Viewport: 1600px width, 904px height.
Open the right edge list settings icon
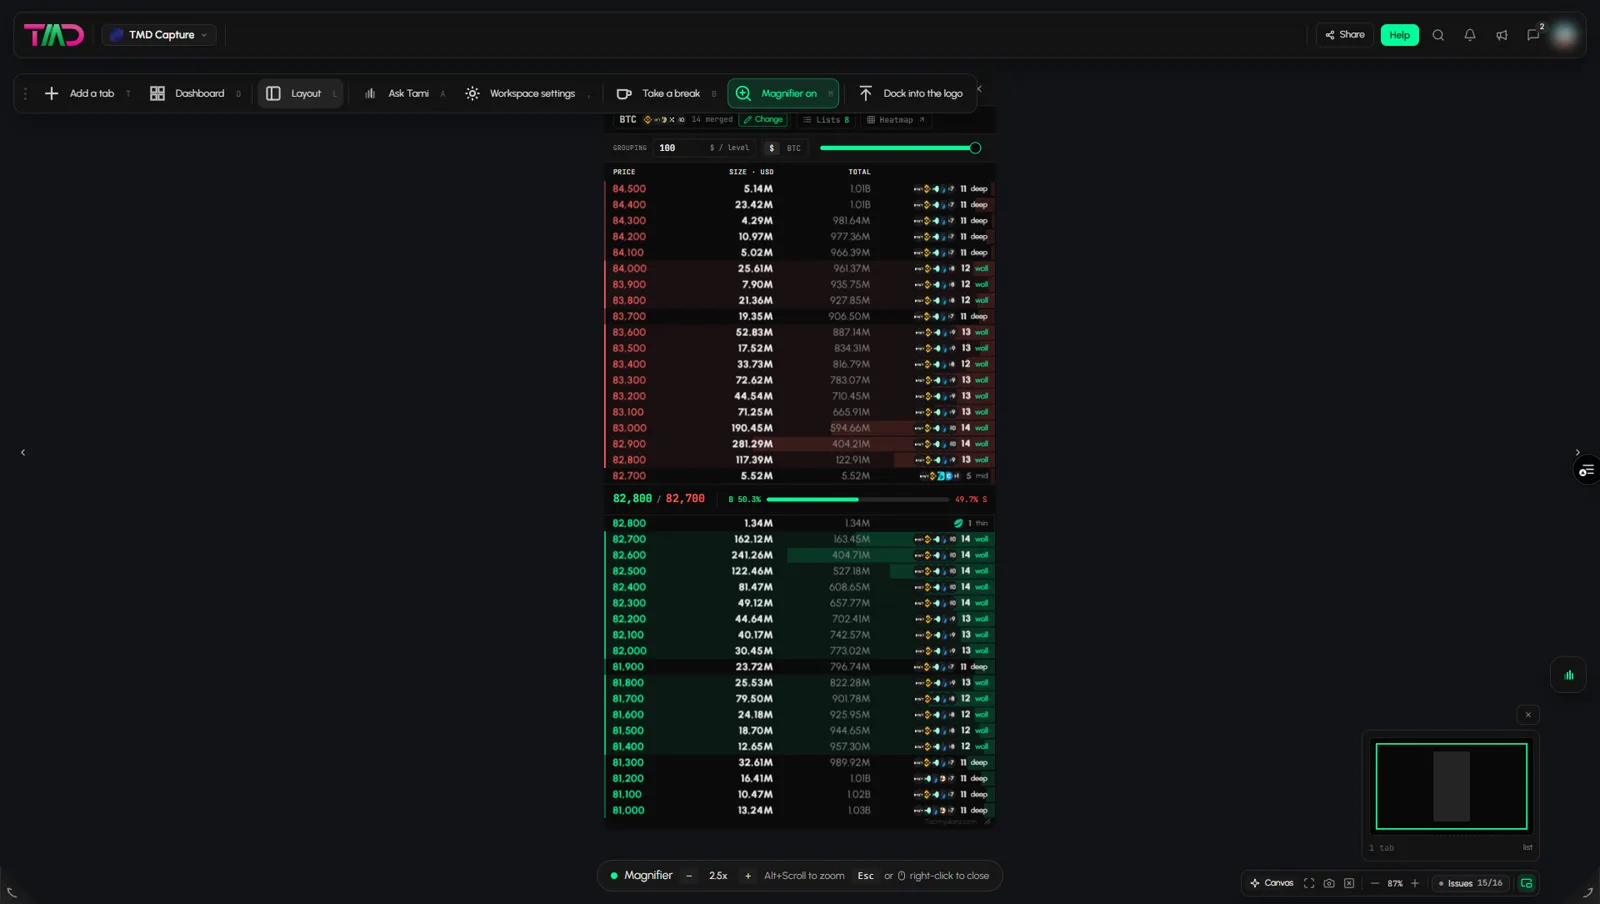[x=1587, y=471]
